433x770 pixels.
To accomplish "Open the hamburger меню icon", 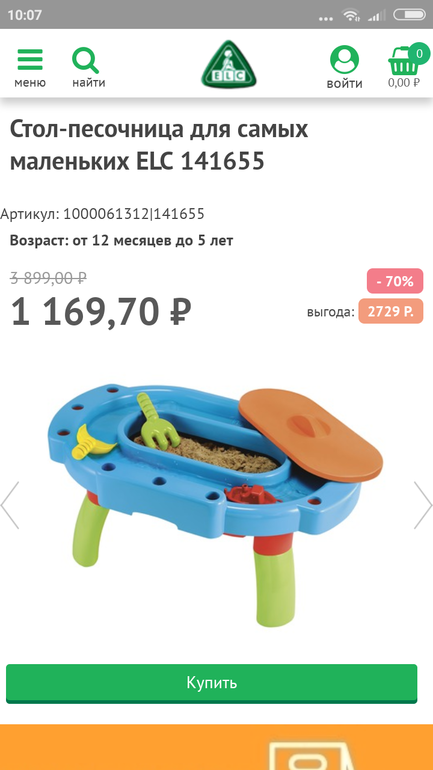I will coord(30,59).
